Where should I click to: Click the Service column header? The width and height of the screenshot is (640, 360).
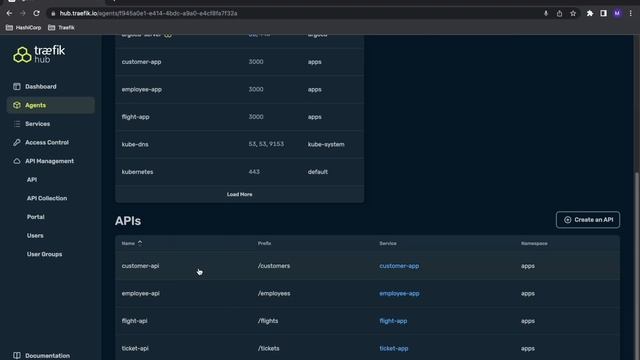(388, 243)
